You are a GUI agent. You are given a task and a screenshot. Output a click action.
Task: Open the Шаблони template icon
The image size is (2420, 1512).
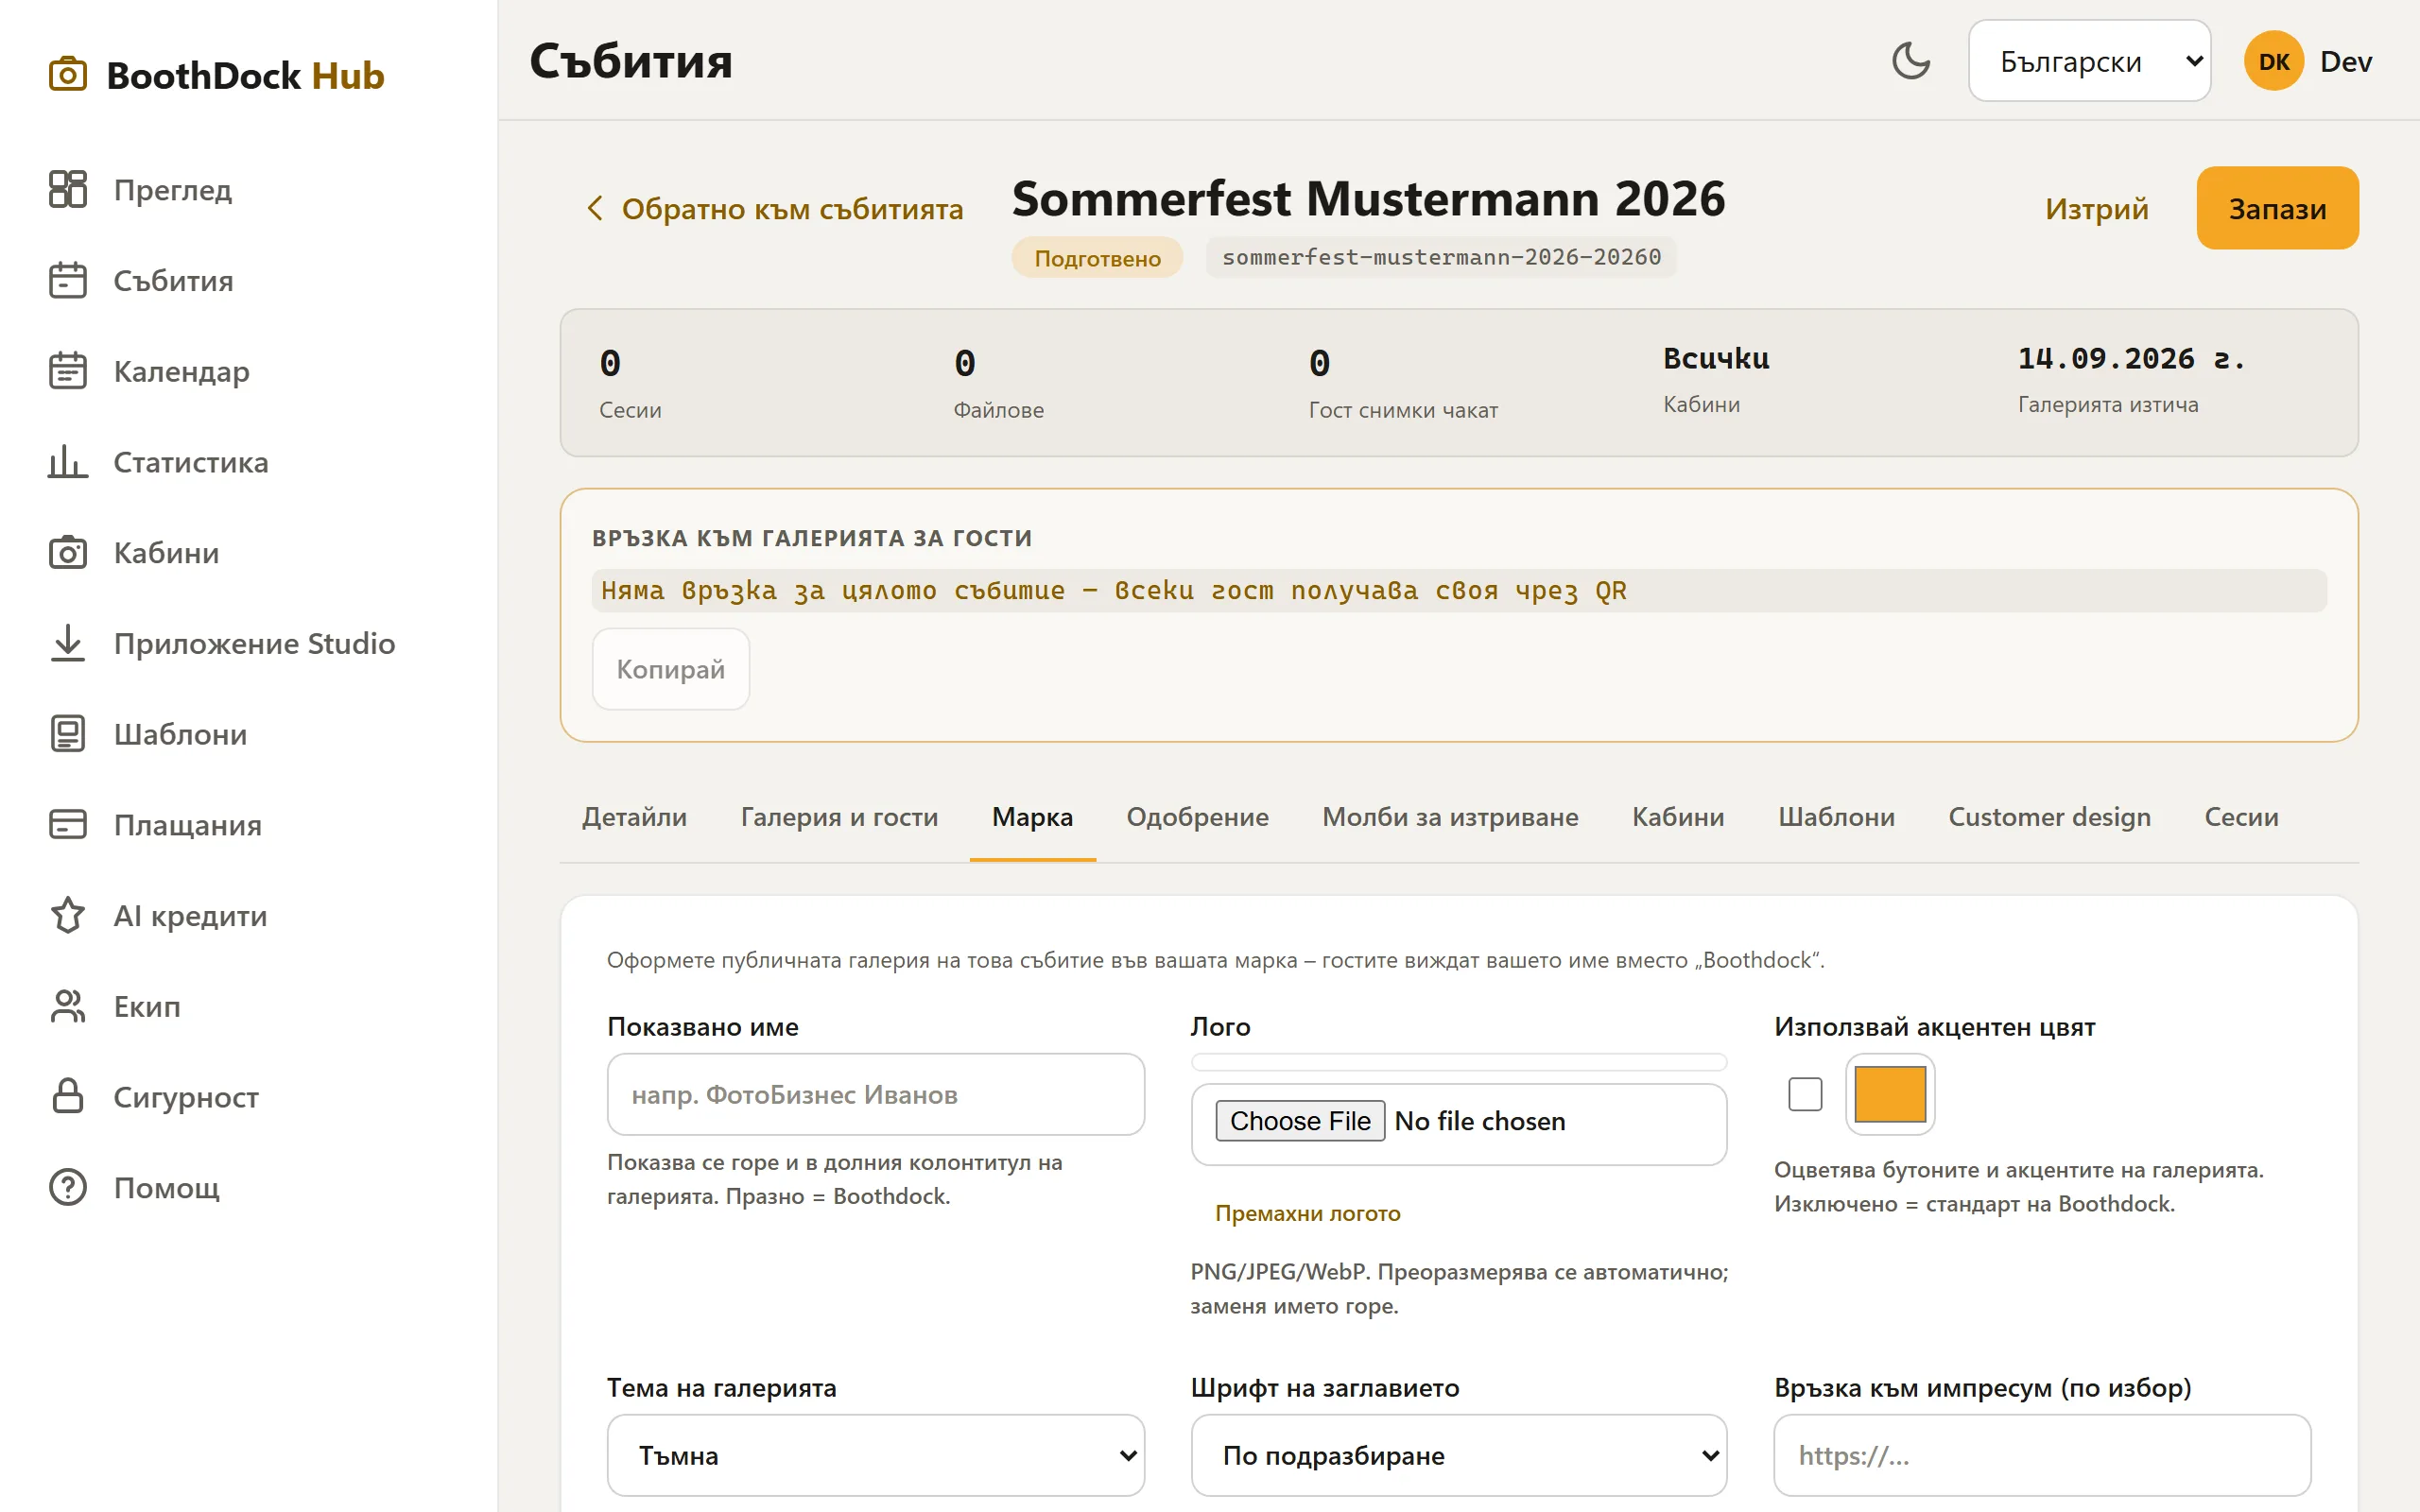pyautogui.click(x=68, y=734)
